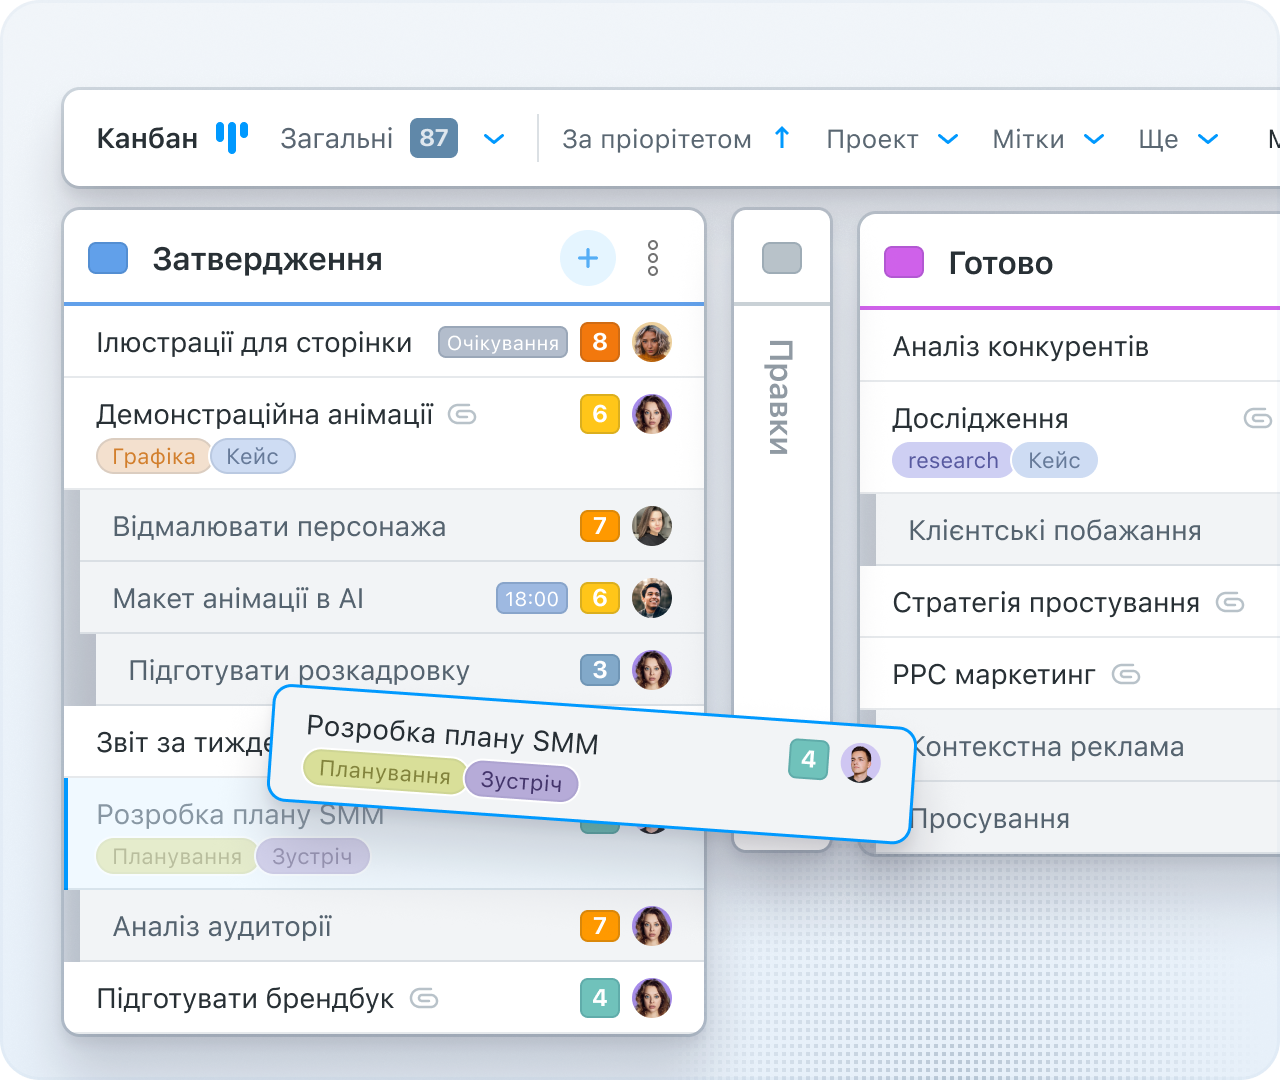Click attachment icon on Дослідження card

point(1258,418)
